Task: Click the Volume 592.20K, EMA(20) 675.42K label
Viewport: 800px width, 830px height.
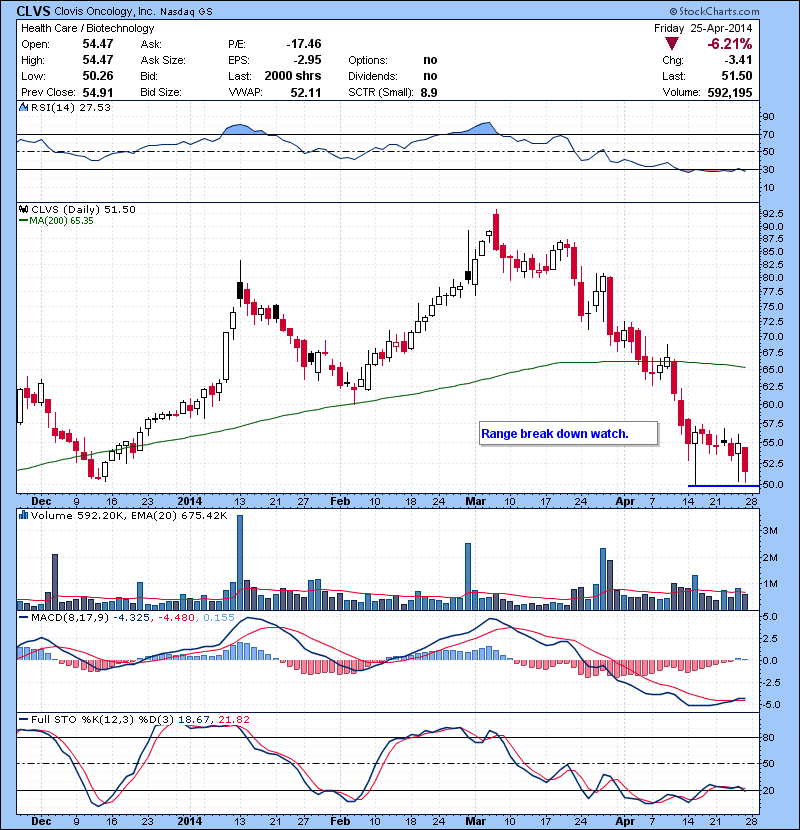Action: point(129,515)
